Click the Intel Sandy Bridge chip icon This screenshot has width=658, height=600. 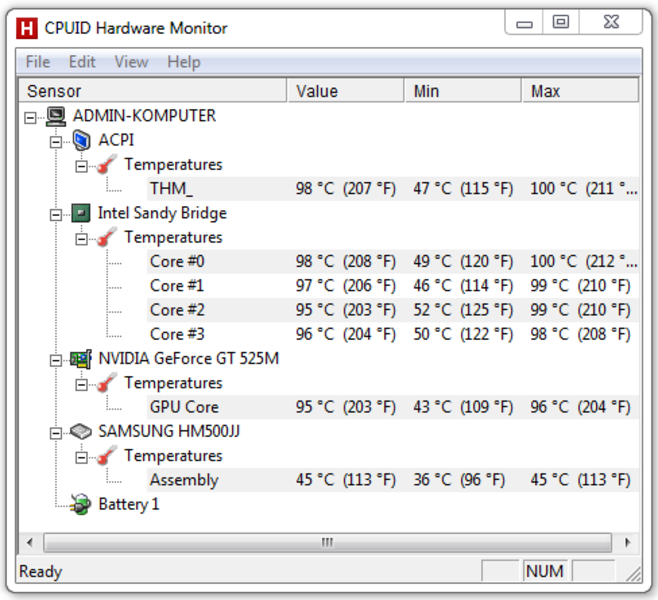coord(81,213)
